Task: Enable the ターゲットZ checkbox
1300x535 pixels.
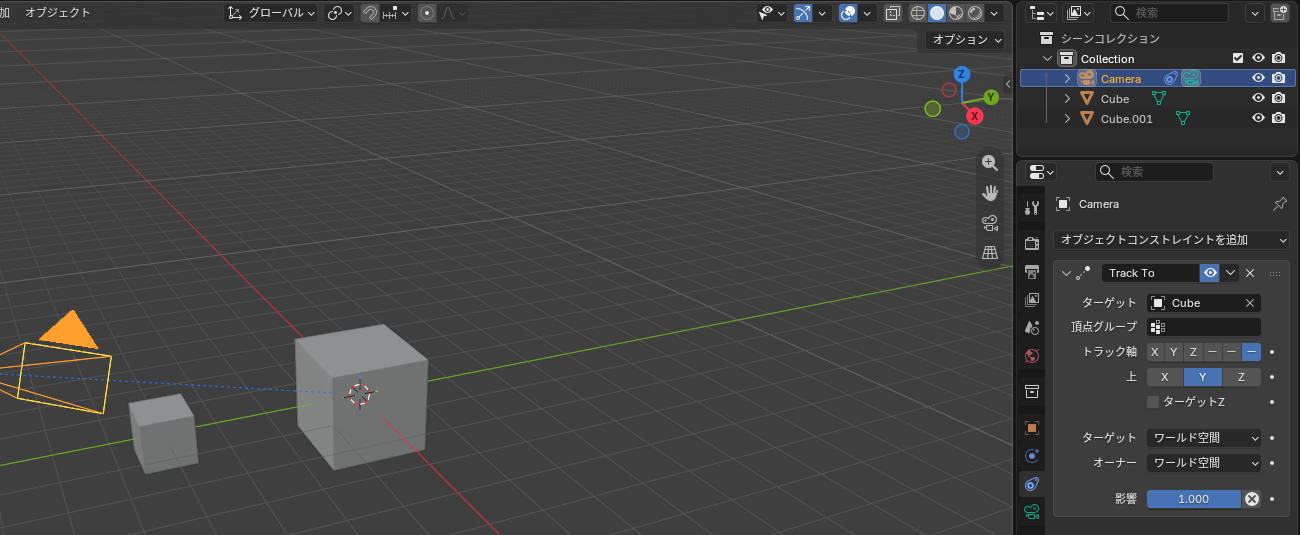Action: click(1153, 401)
